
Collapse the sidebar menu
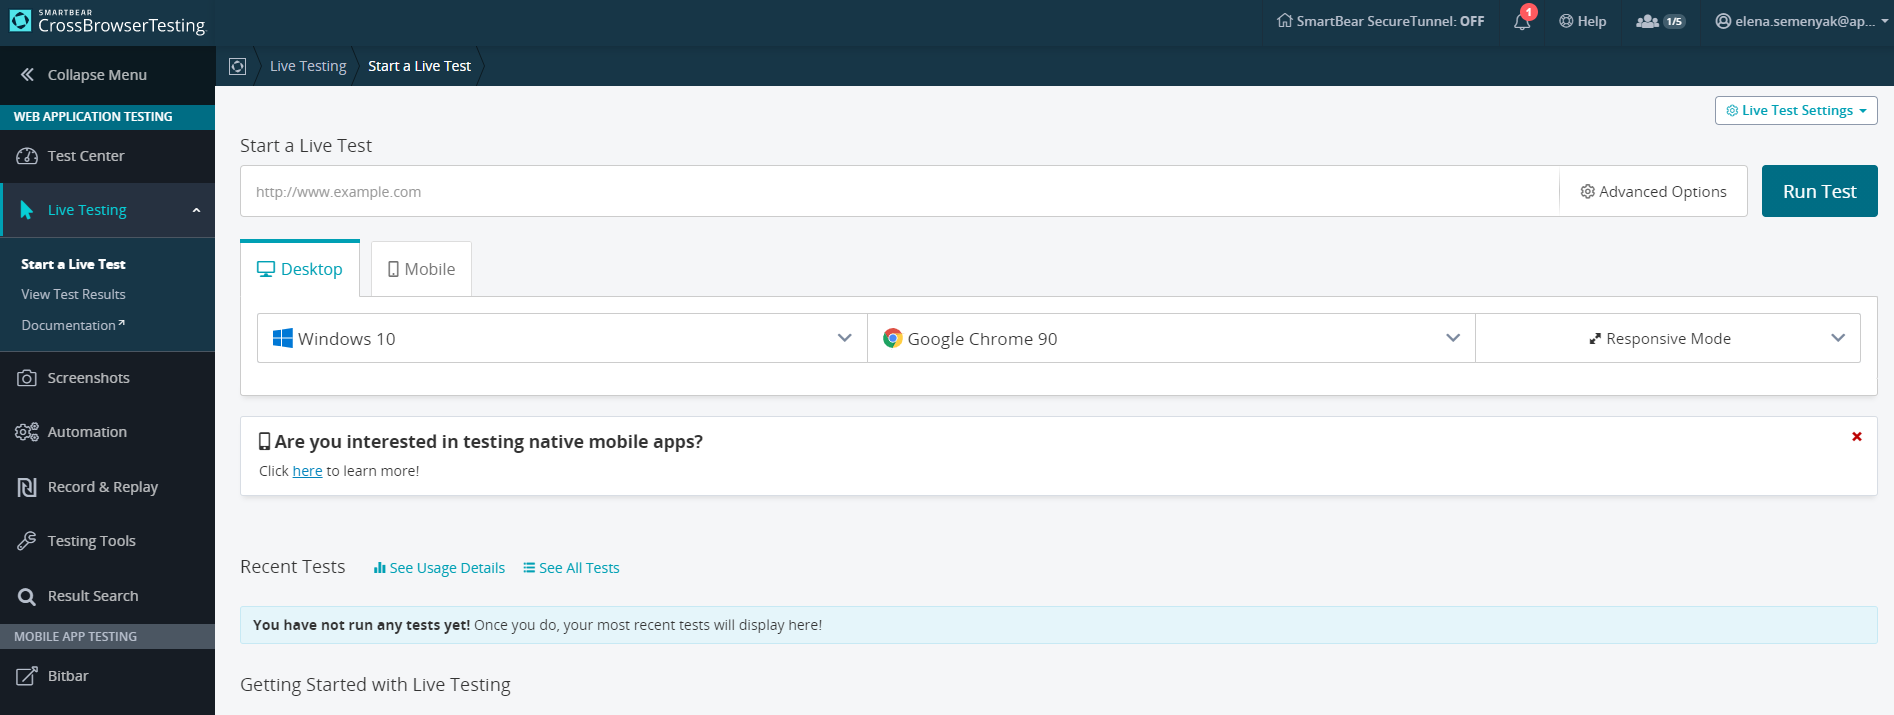pos(84,75)
